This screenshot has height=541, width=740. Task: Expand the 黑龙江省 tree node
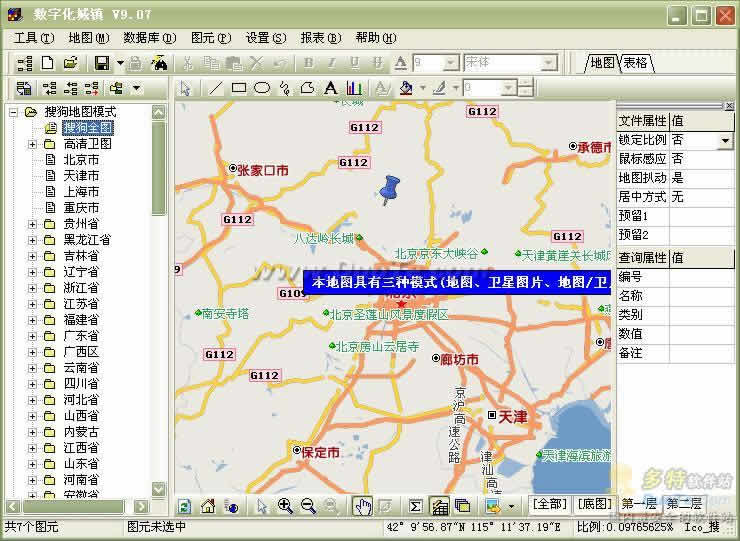(x=32, y=240)
